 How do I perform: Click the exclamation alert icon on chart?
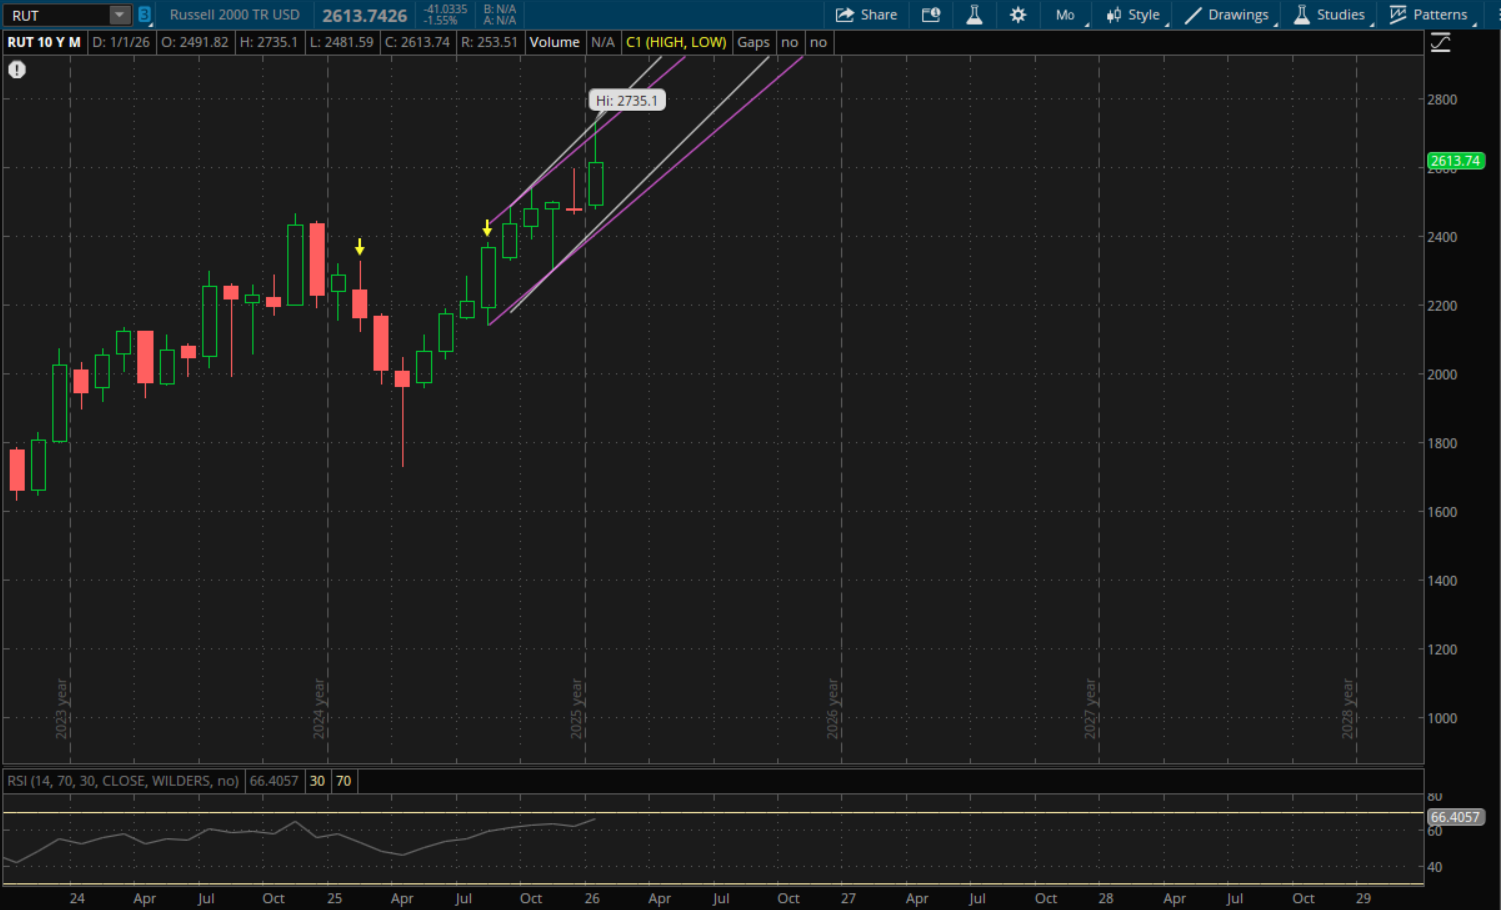(x=17, y=69)
